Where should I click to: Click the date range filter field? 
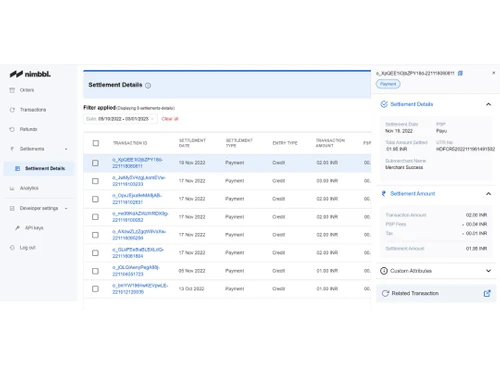(x=120, y=119)
